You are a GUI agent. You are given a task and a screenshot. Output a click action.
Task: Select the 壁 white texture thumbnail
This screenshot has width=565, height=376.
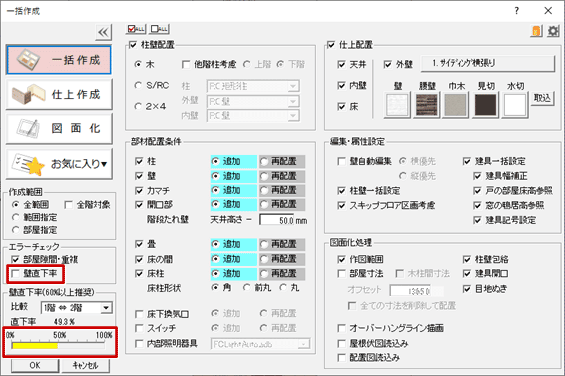pos(397,105)
